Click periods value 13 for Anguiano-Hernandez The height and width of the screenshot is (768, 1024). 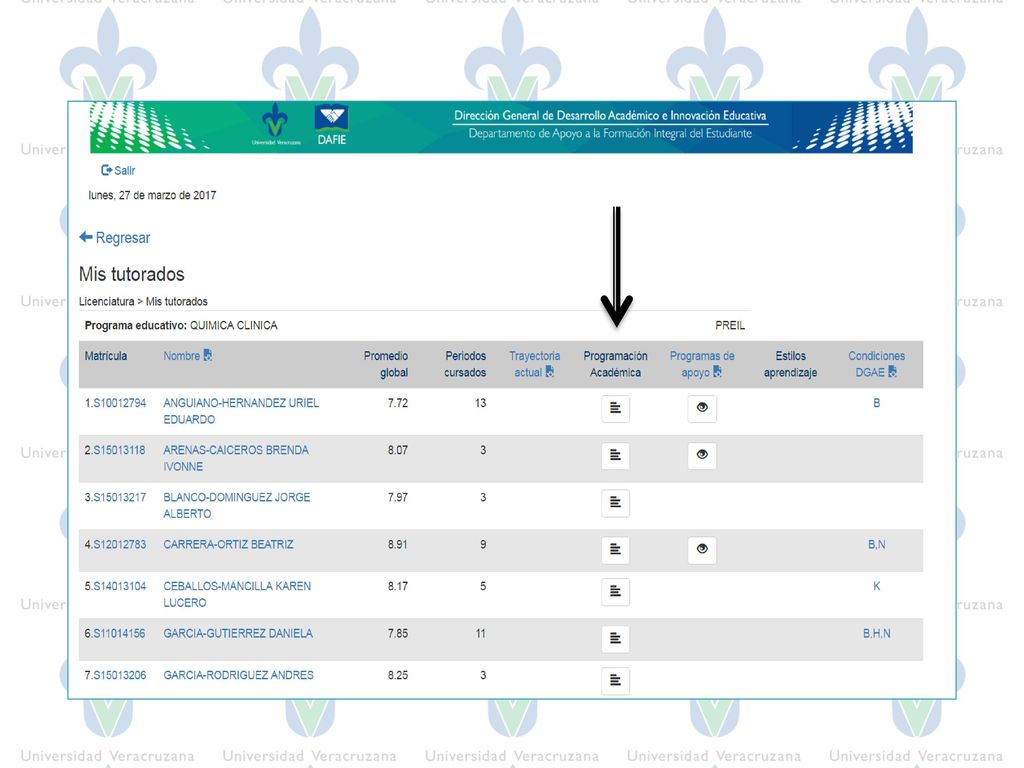point(480,403)
